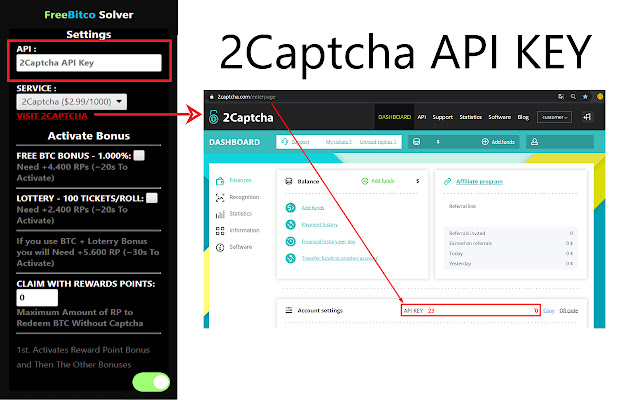Open the Blog item in the top navigation
Image resolution: width=640 pixels, height=400 pixels.
click(x=523, y=117)
